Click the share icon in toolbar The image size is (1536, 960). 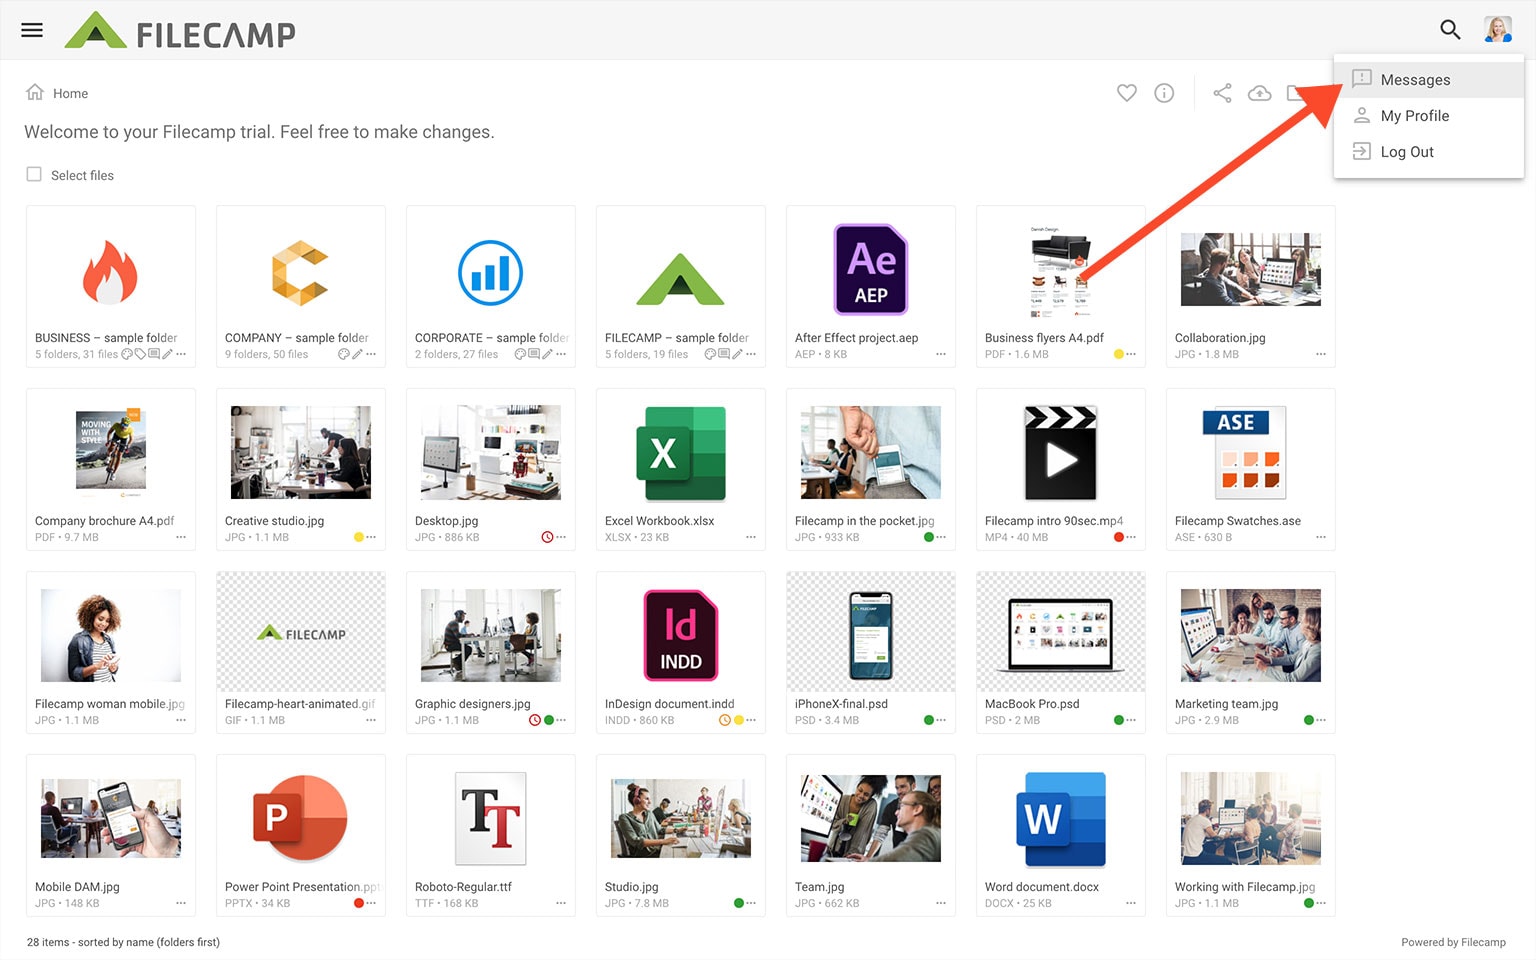pos(1222,93)
